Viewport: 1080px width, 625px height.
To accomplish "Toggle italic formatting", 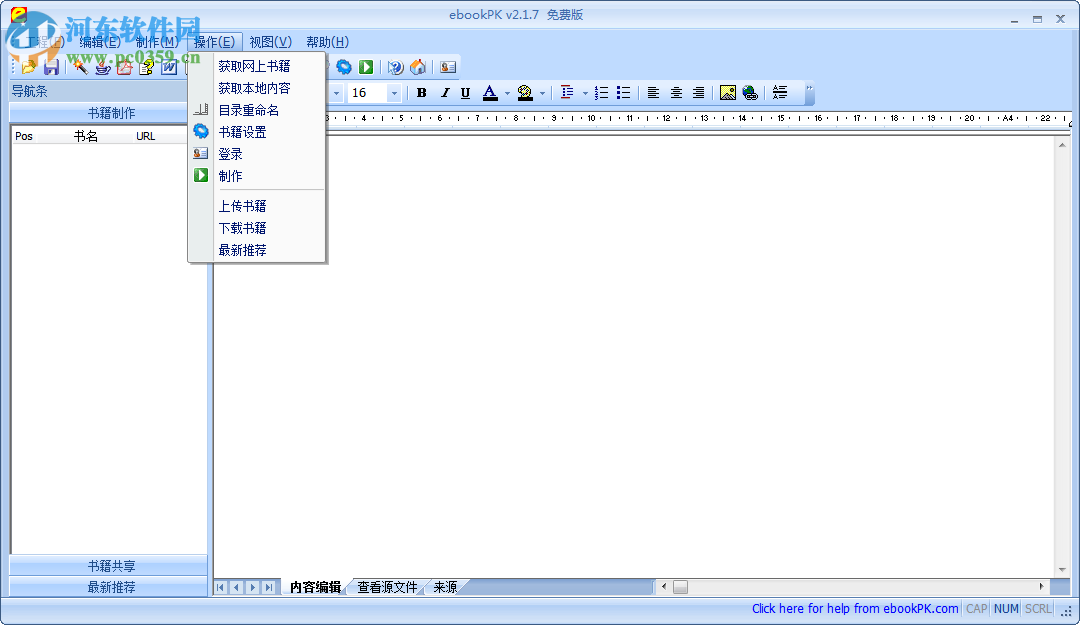I will click(x=444, y=92).
